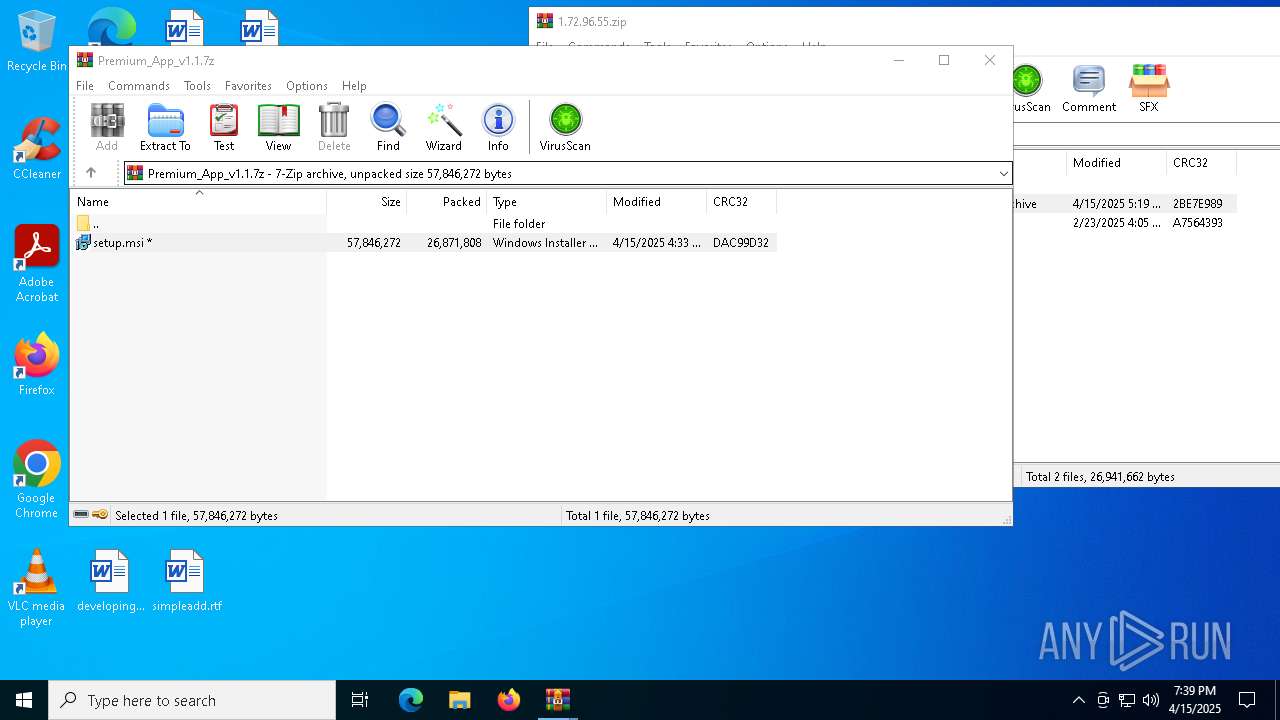
Task: Open the Commands menu
Action: 139,86
